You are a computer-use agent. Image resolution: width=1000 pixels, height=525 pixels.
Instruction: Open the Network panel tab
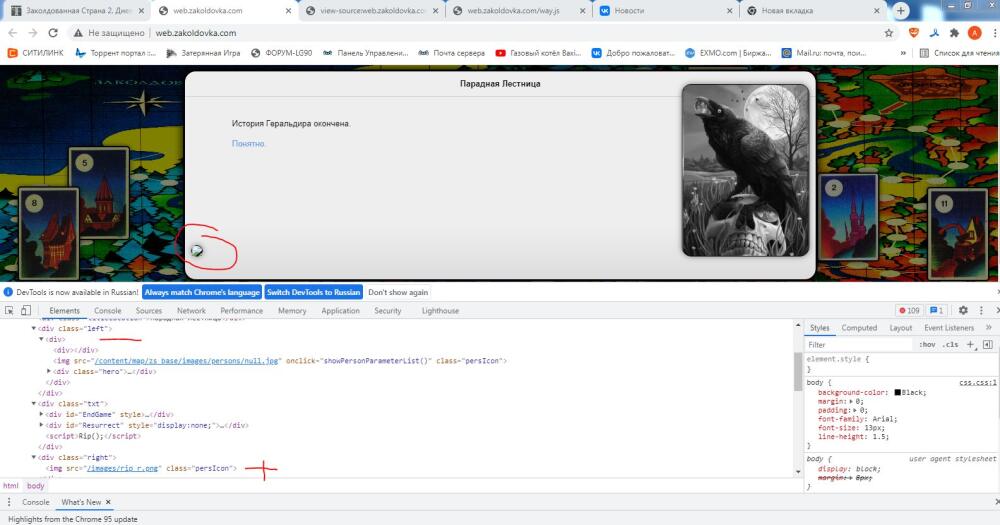[x=191, y=311]
